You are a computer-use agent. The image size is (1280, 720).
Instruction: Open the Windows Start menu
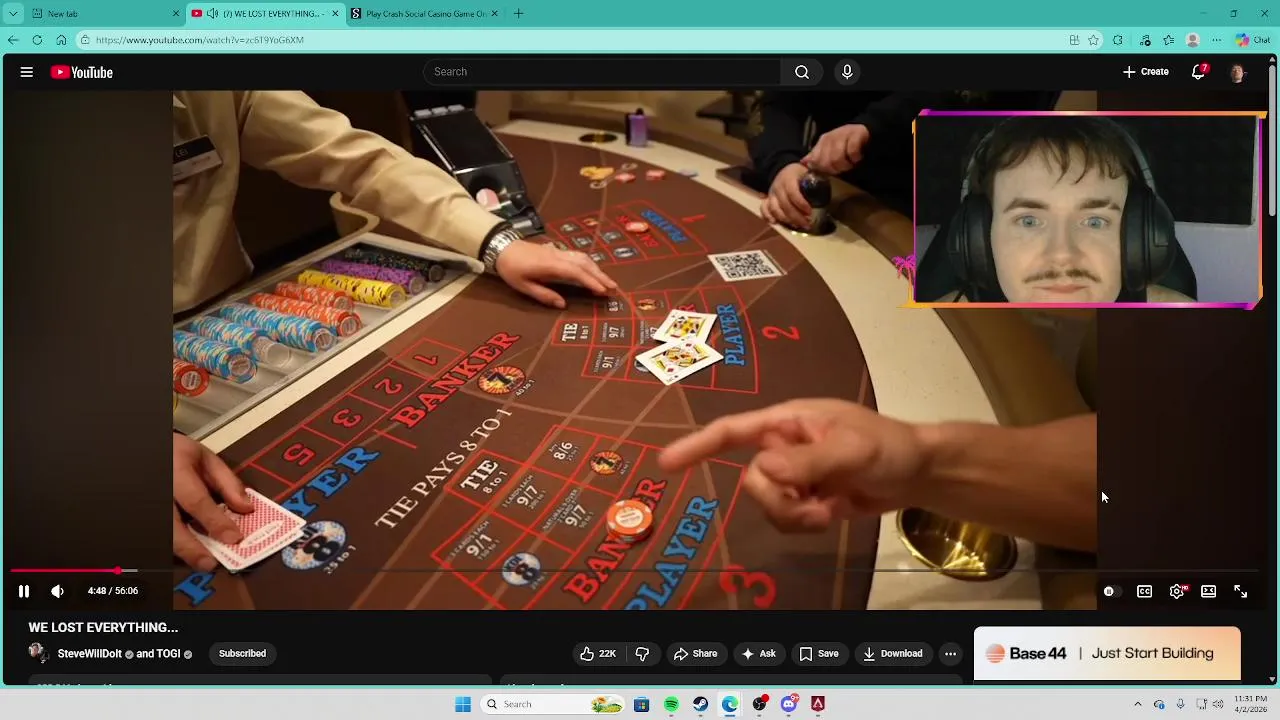(x=463, y=704)
